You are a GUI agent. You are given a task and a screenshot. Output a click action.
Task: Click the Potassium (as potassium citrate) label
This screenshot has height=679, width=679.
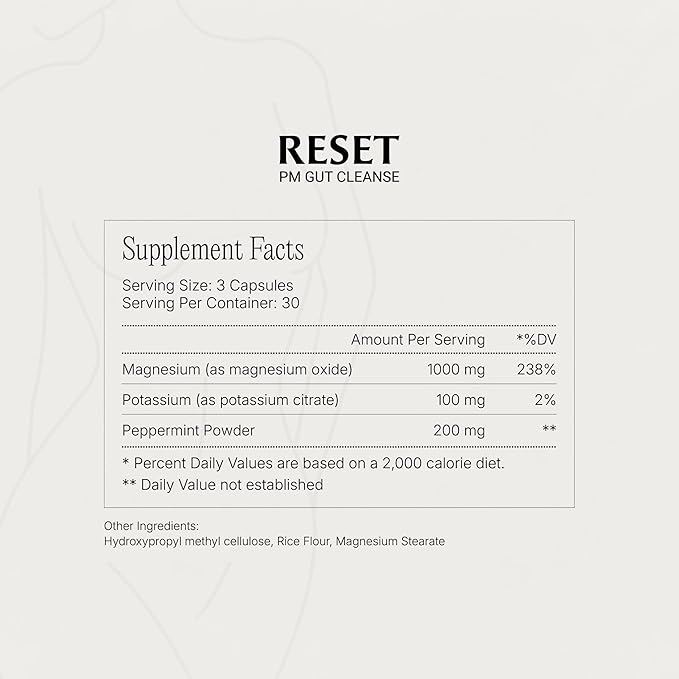pyautogui.click(x=230, y=400)
